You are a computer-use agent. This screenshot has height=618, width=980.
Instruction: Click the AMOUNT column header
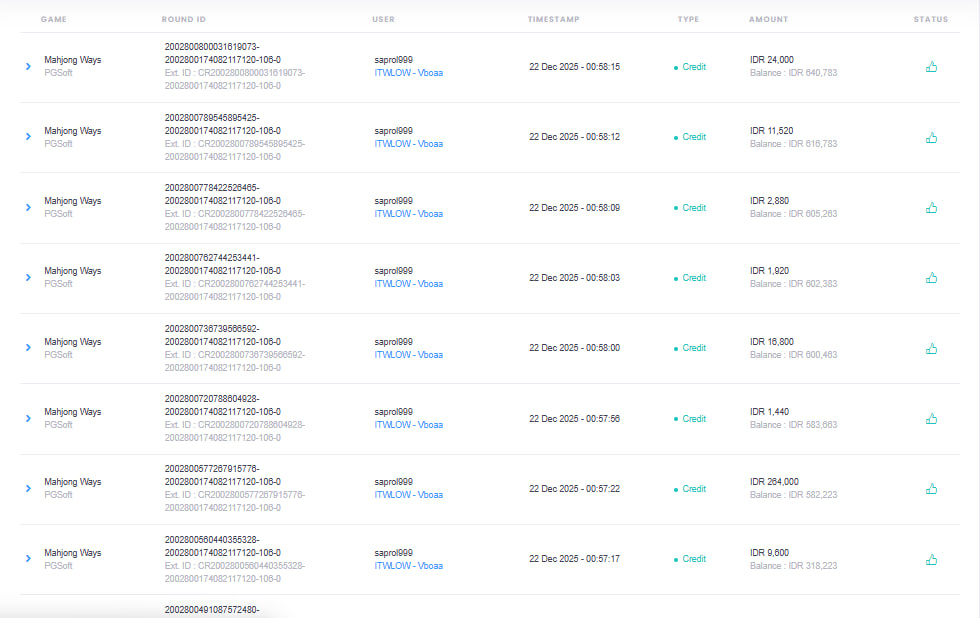769,19
